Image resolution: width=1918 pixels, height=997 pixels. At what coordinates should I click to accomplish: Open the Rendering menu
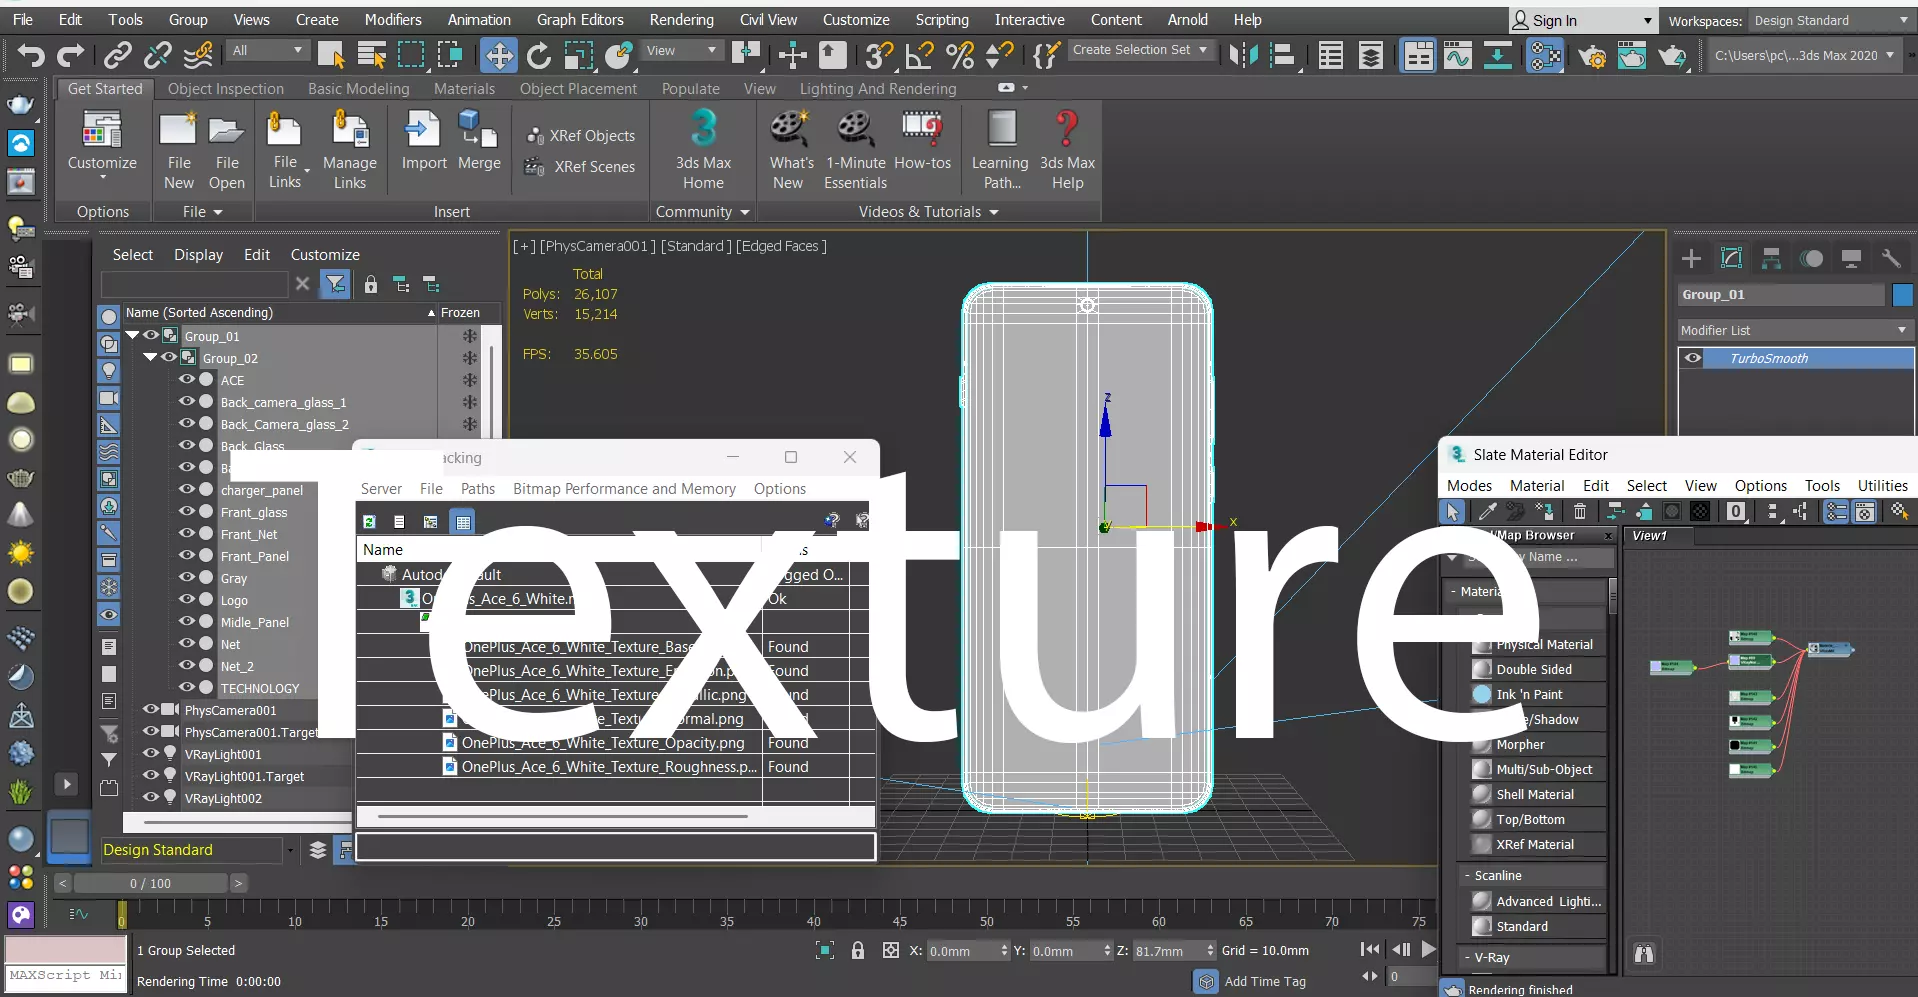point(681,20)
